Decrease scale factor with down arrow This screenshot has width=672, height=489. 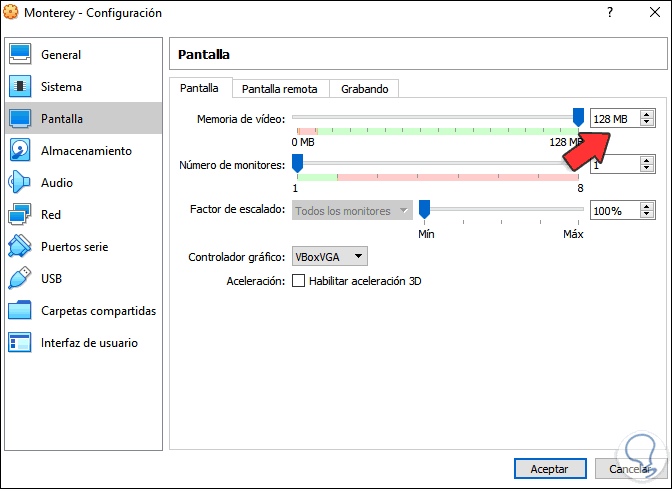(647, 214)
